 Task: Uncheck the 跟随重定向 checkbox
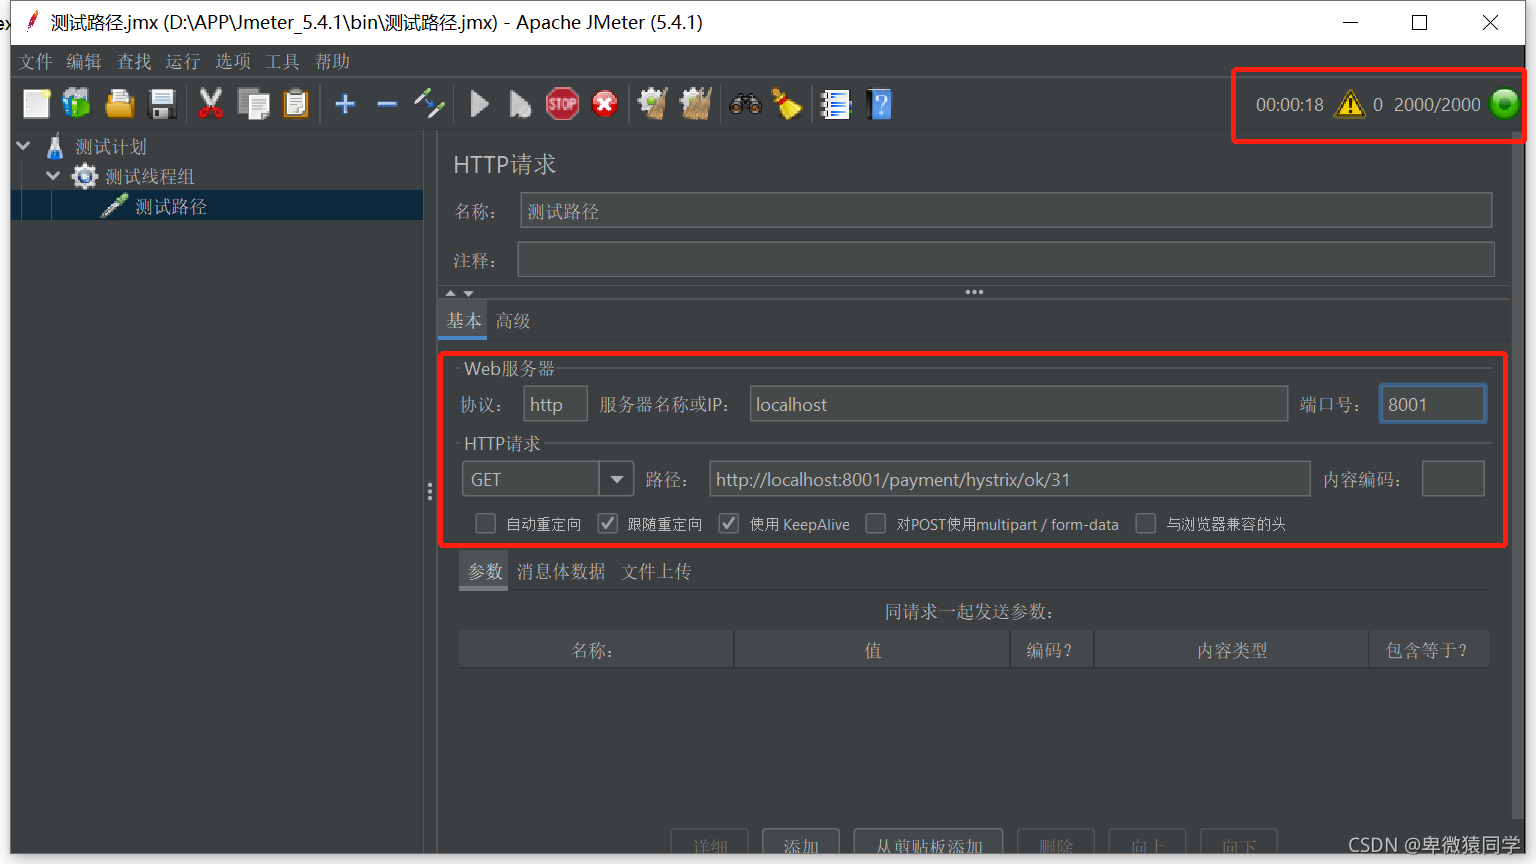point(608,523)
